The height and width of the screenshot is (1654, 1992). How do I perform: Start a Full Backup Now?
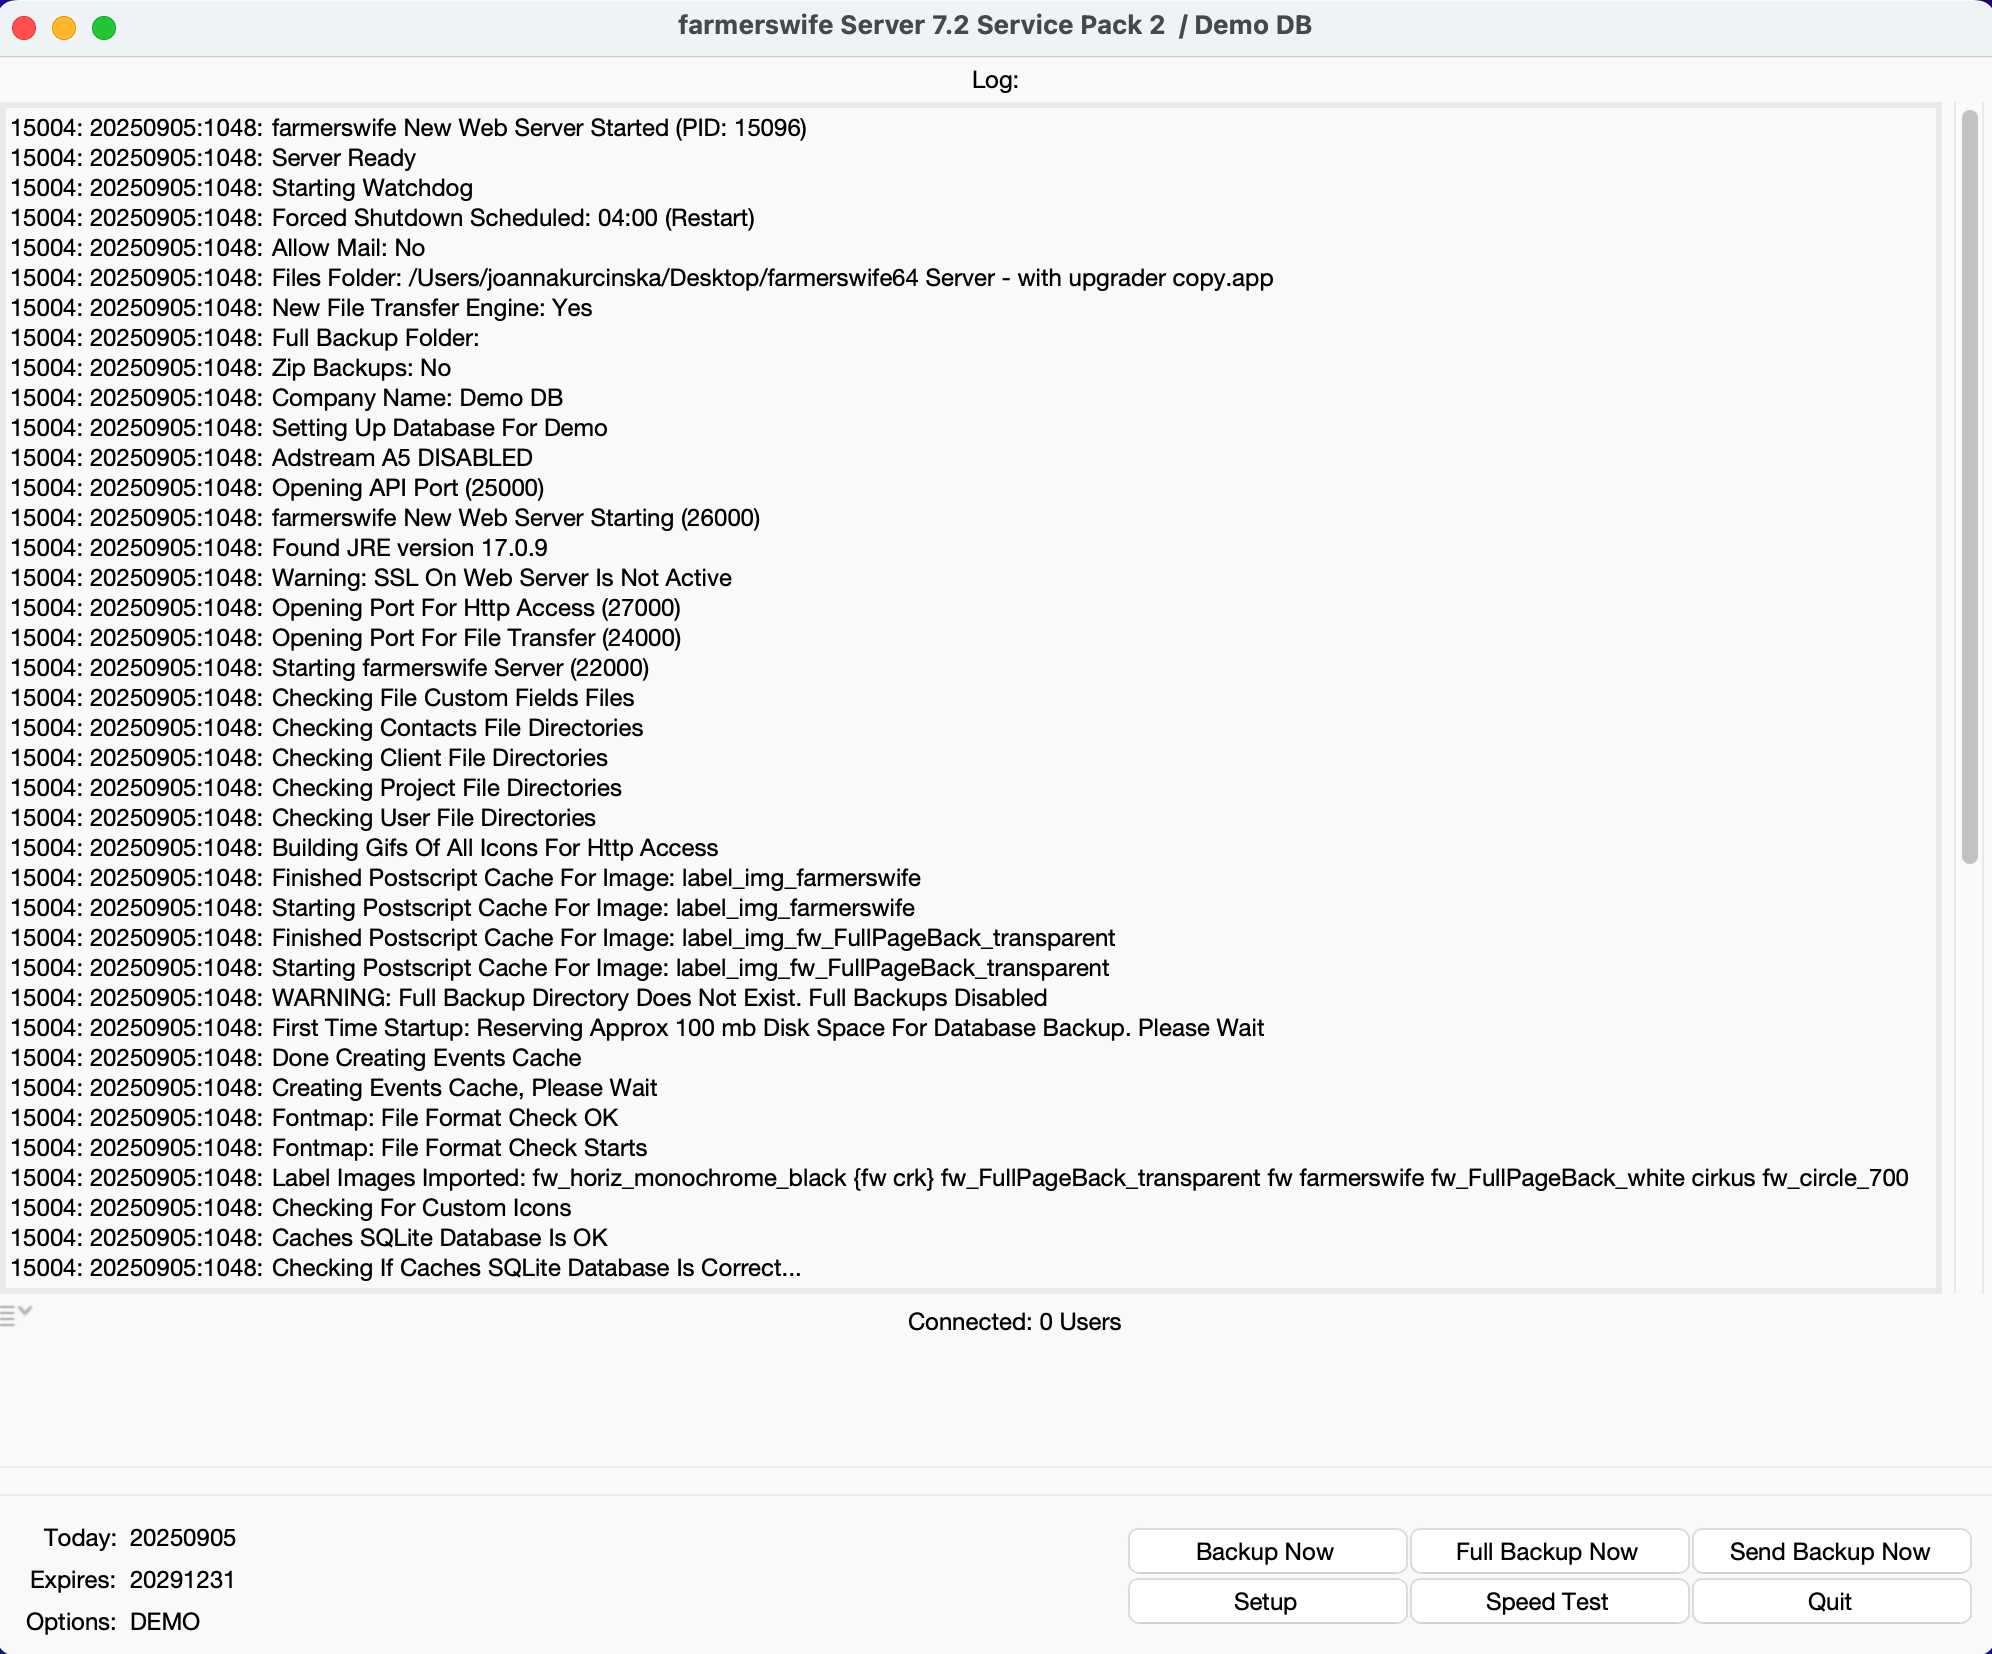tap(1547, 1551)
